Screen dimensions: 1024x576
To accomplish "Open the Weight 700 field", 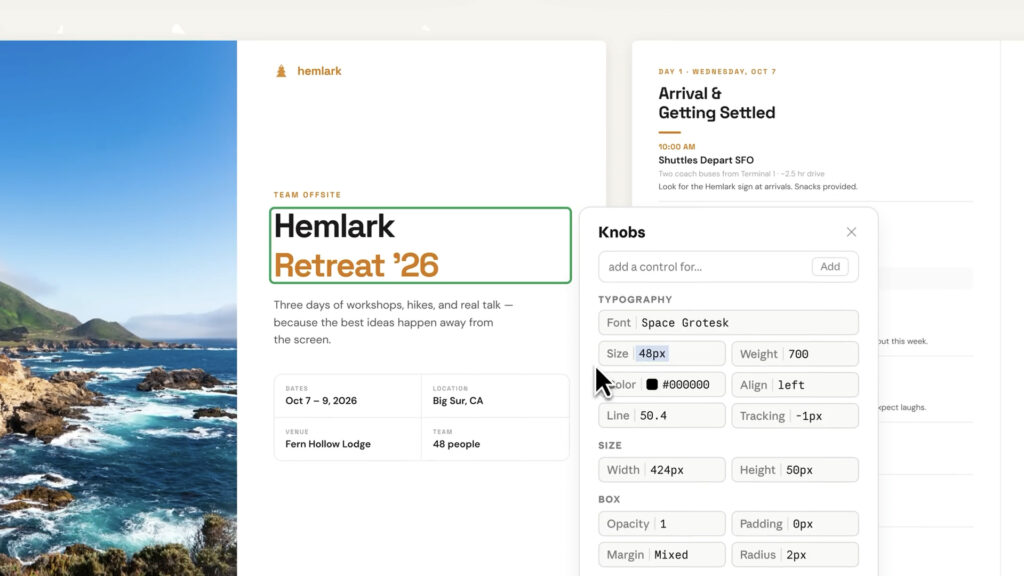I will [795, 354].
